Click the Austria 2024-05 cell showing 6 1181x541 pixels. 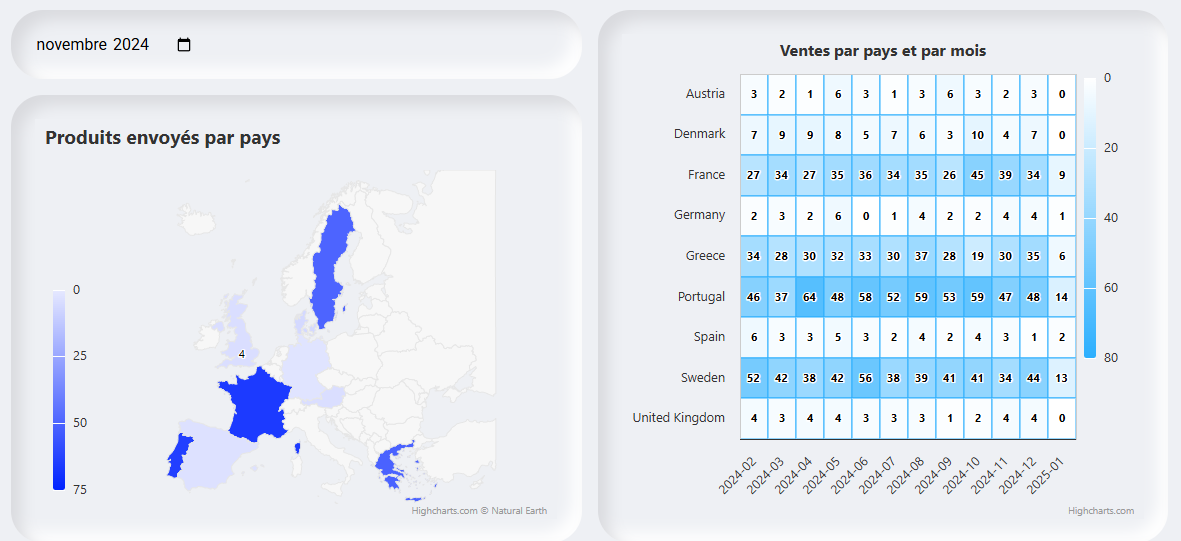click(x=838, y=94)
